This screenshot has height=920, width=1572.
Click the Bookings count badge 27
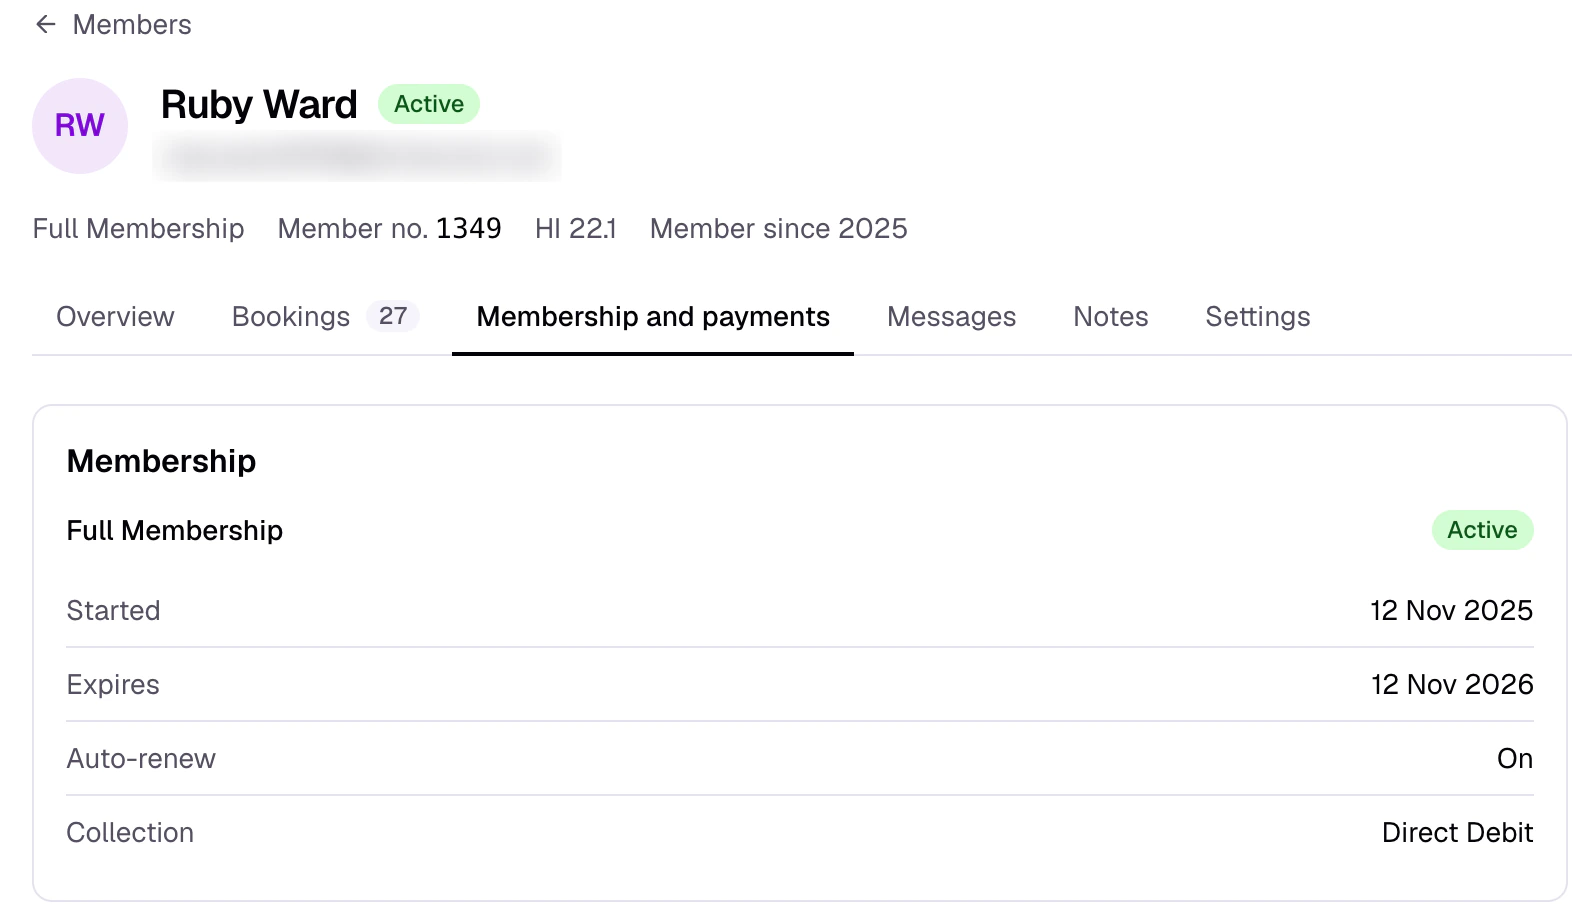393,316
